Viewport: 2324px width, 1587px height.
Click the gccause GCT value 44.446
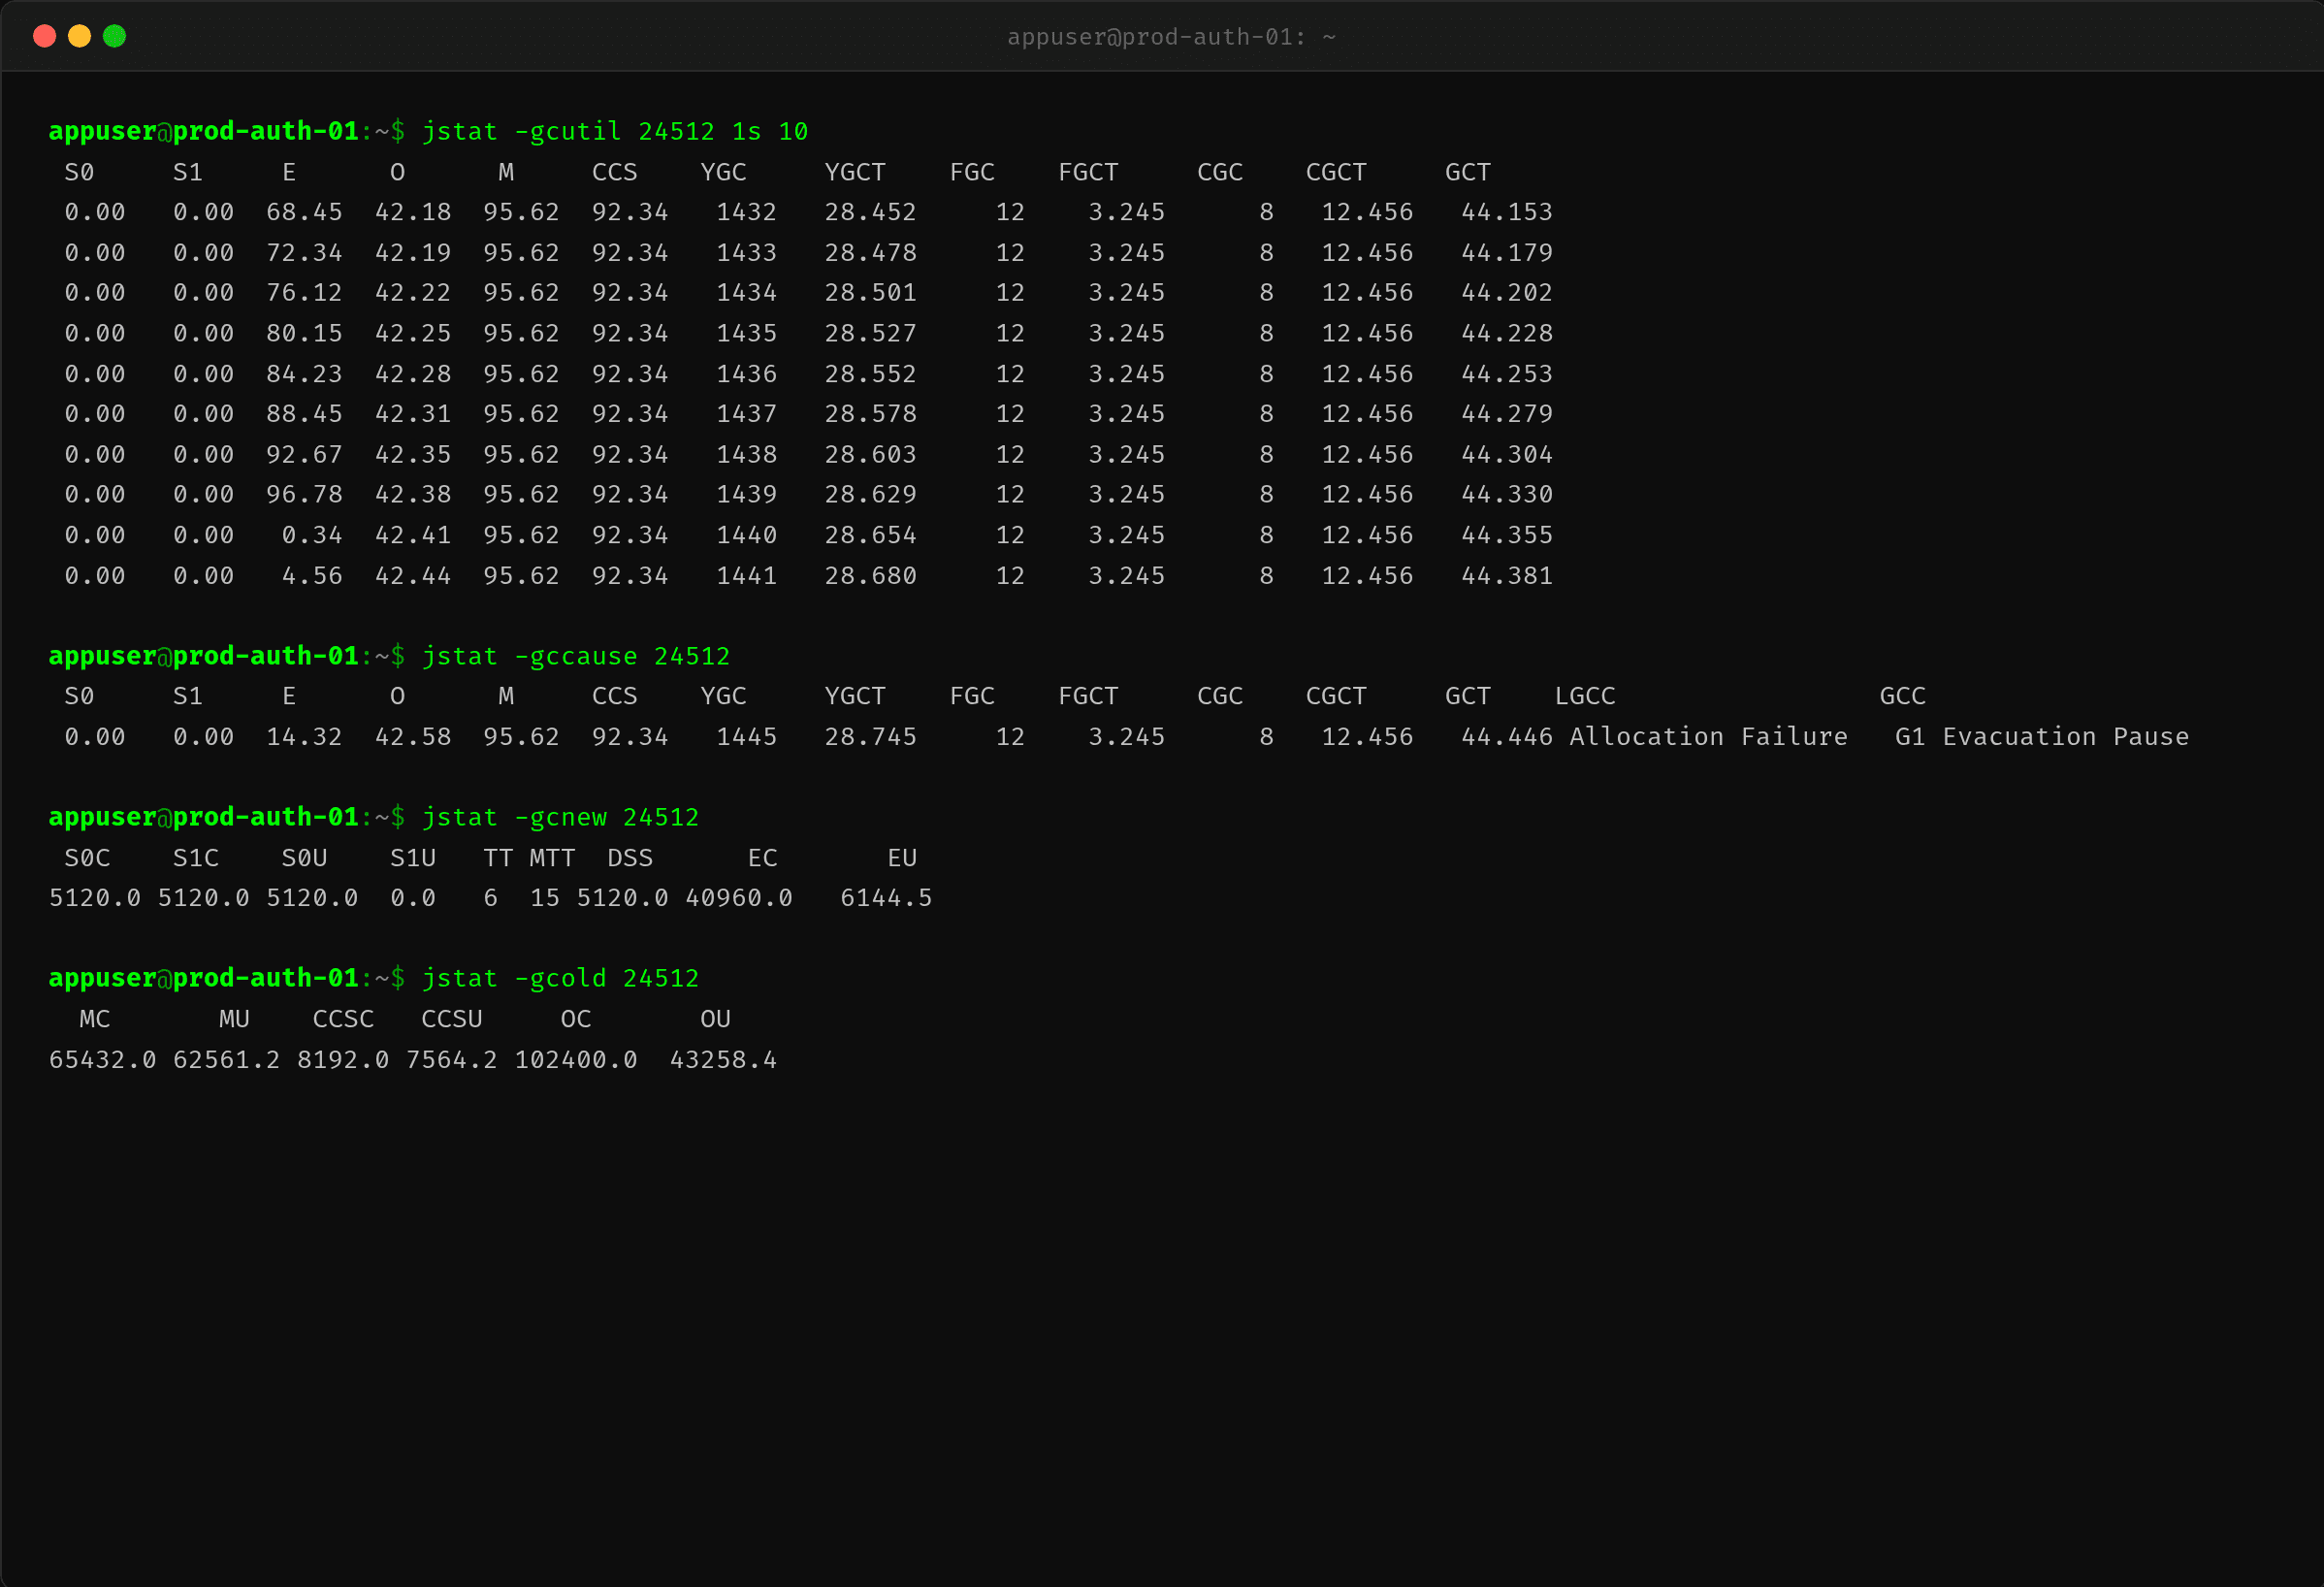point(1507,737)
